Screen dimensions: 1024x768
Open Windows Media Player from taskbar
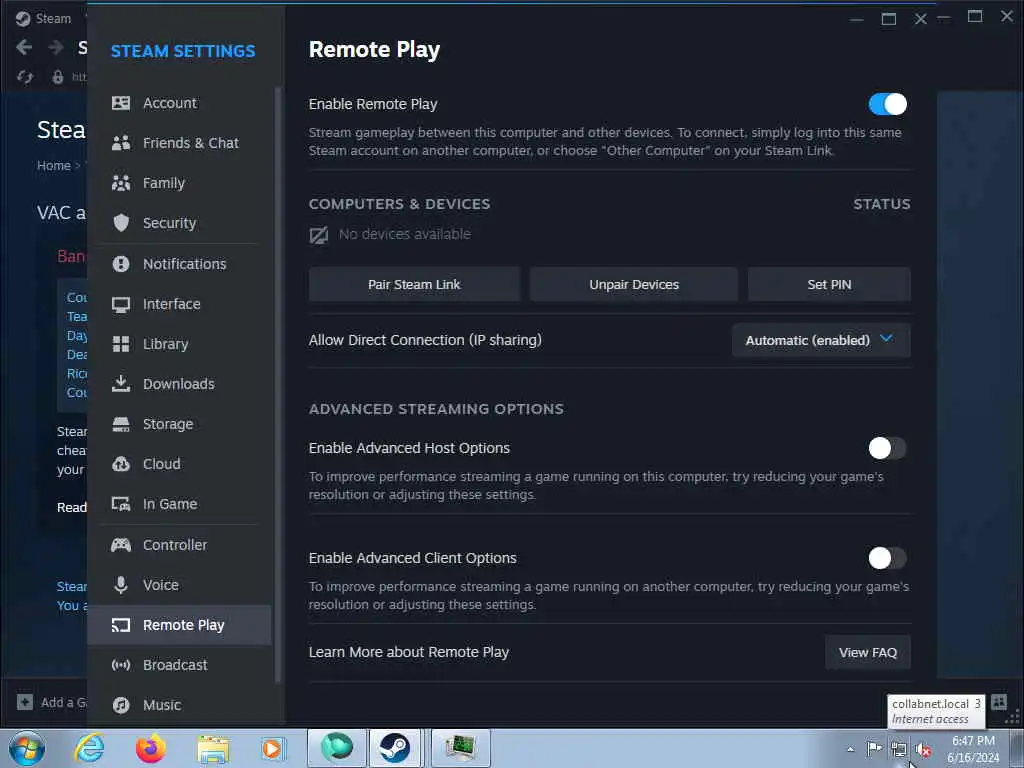[273, 748]
